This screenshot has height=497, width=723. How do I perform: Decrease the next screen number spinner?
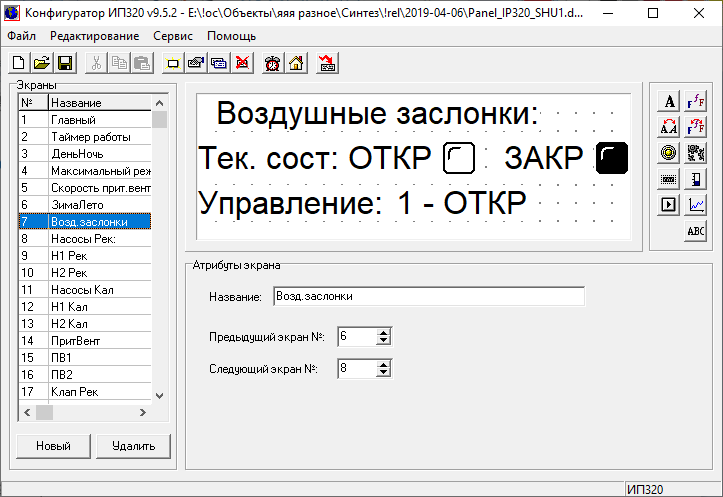pyautogui.click(x=383, y=373)
